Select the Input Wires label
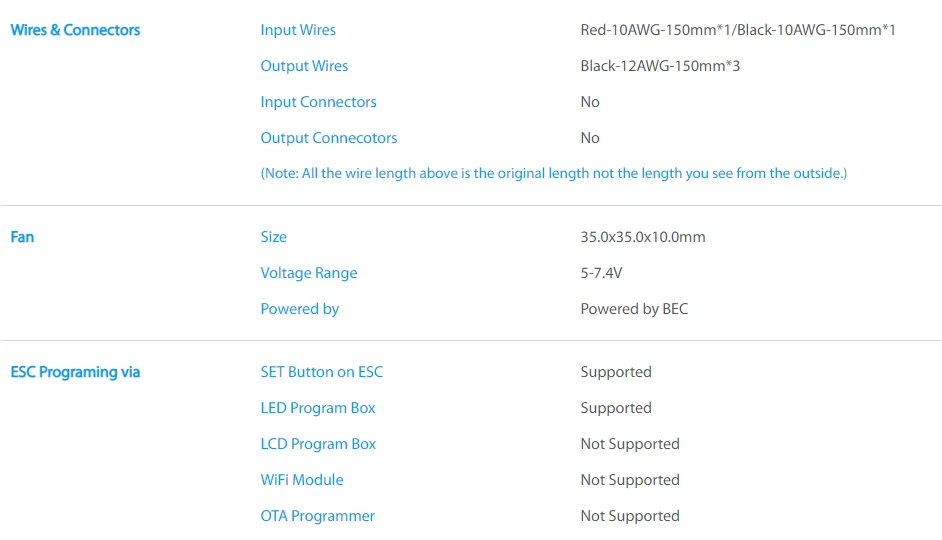The image size is (942, 540). coord(298,30)
